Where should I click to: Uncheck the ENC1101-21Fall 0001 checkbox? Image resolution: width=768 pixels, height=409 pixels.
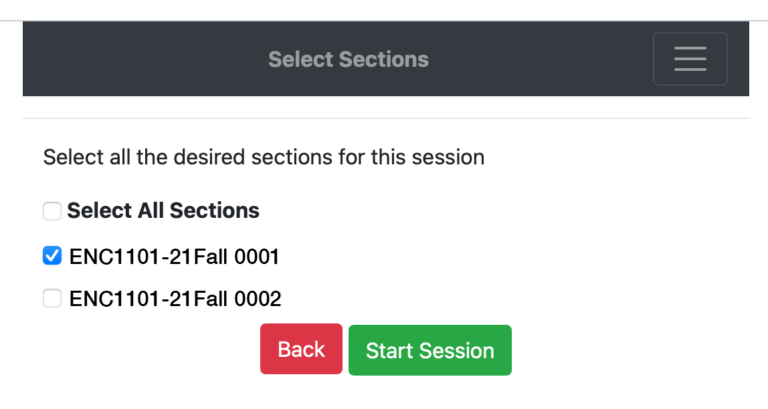(x=52, y=256)
